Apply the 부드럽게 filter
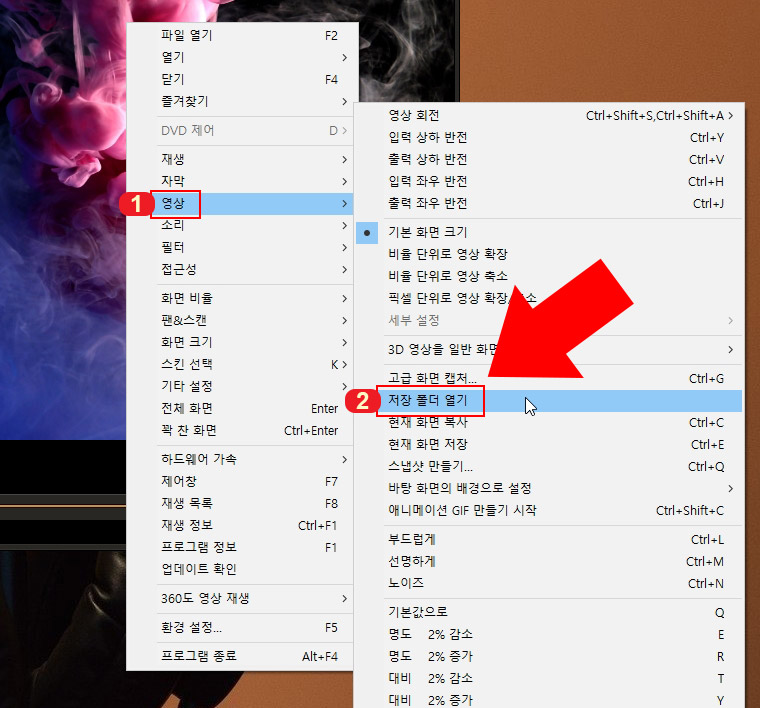 pyautogui.click(x=549, y=539)
